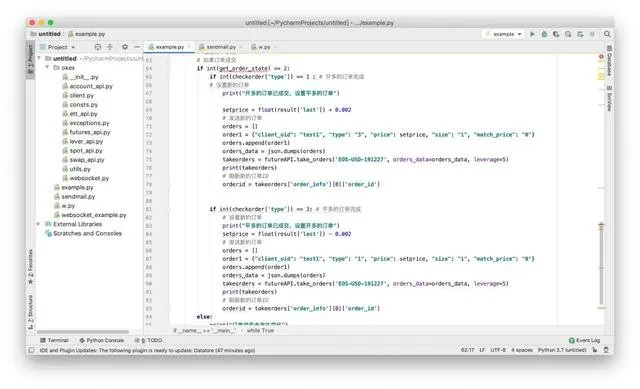
Task: Select futures_api.py in project tree
Action: point(86,132)
